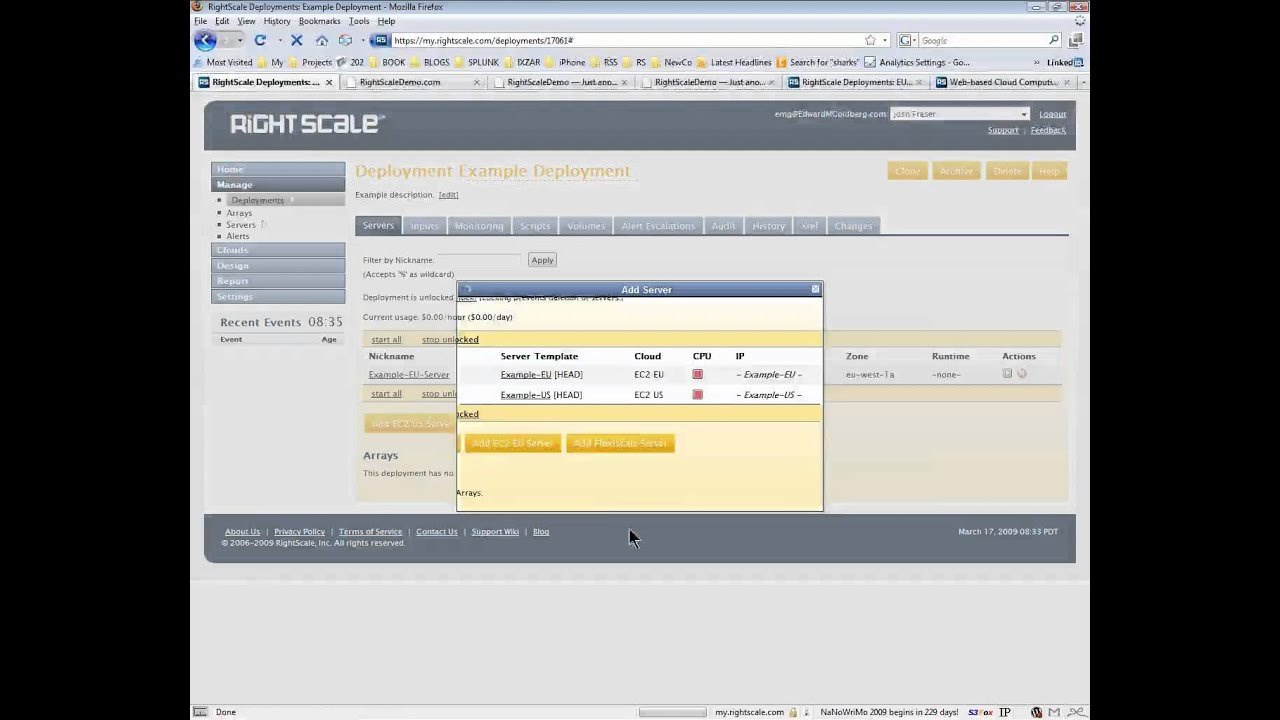Click the Feedback link in header
Viewport: 1280px width, 720px height.
click(1048, 130)
